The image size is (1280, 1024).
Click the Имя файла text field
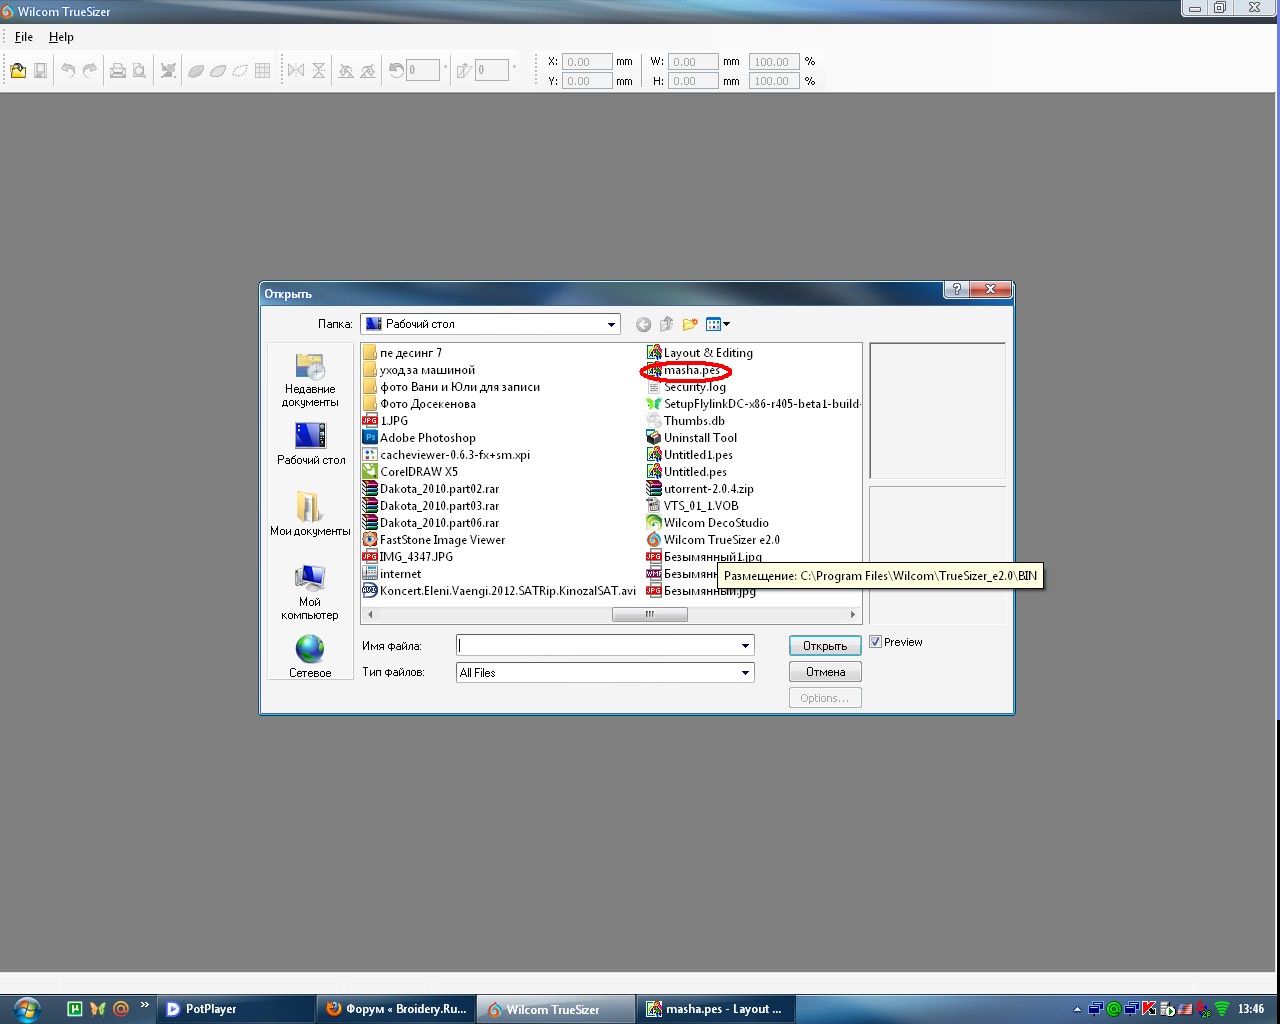(x=597, y=646)
